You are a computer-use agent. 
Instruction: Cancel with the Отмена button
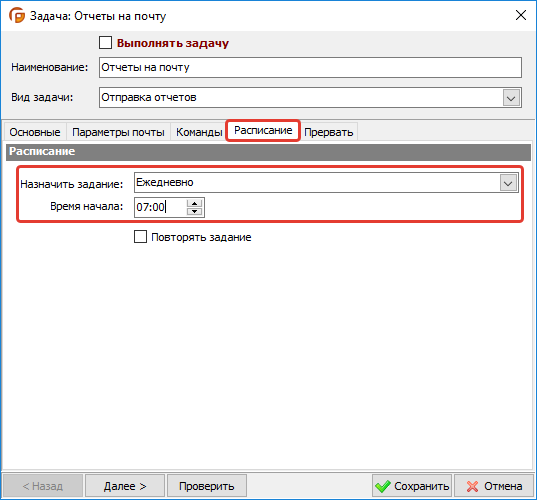click(494, 486)
